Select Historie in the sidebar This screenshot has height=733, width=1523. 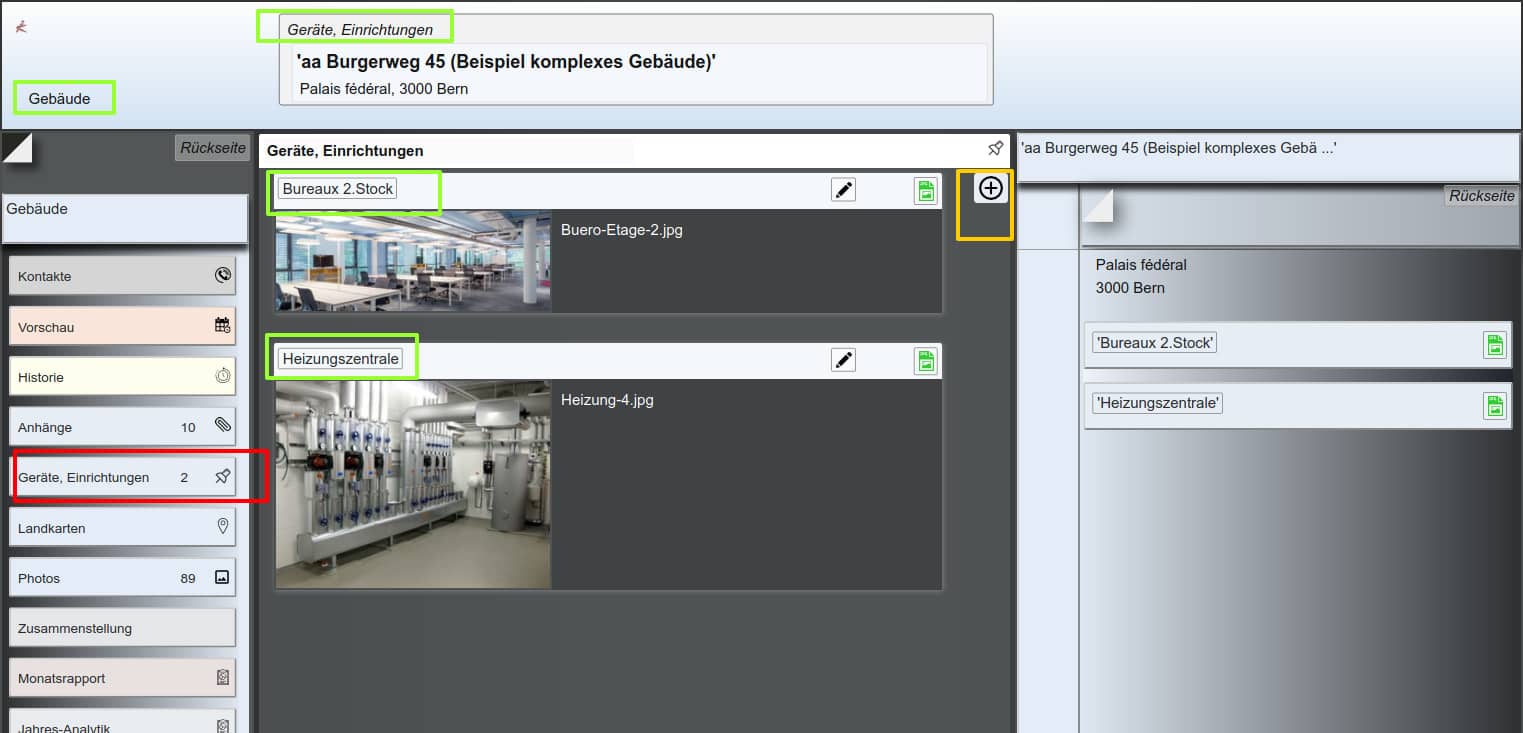pos(122,377)
